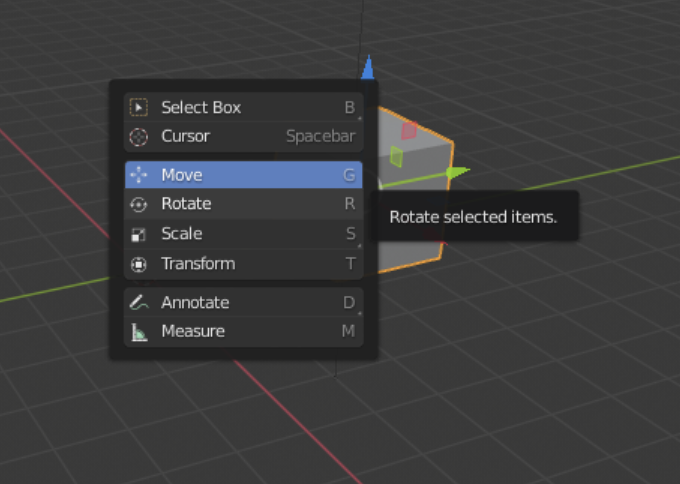Click the D shortcut beside Annotate
This screenshot has width=680, height=484.
coord(349,302)
